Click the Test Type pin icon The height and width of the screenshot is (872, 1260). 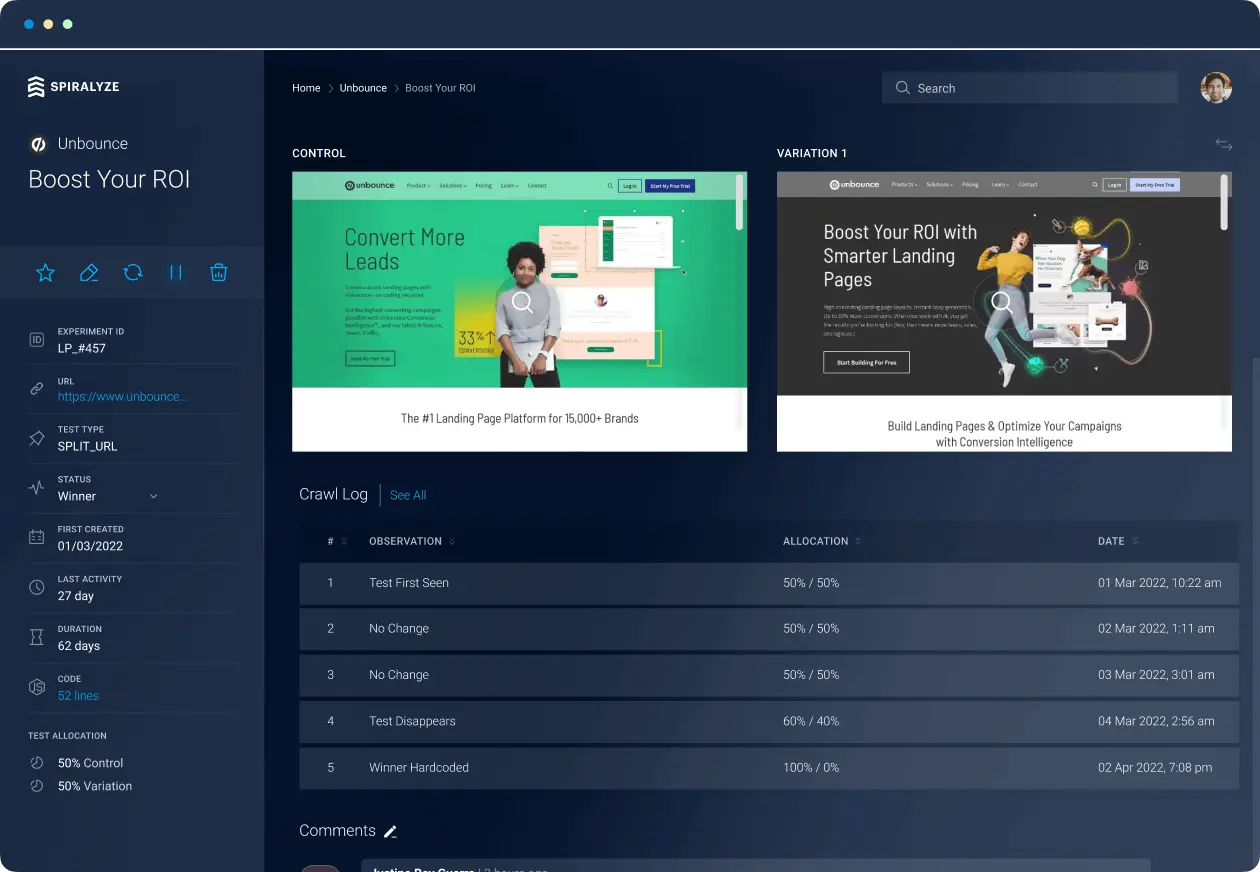(37, 438)
